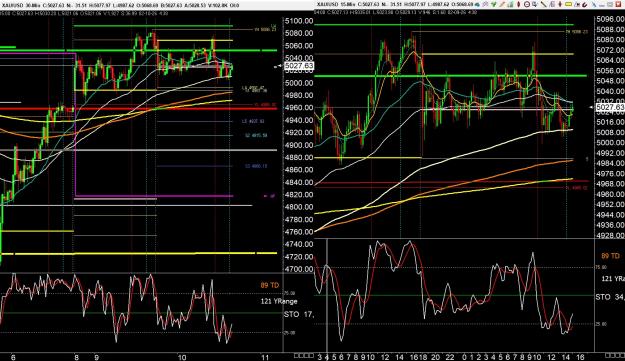Select the thick red horizontal line on left chart

[x=138, y=108]
